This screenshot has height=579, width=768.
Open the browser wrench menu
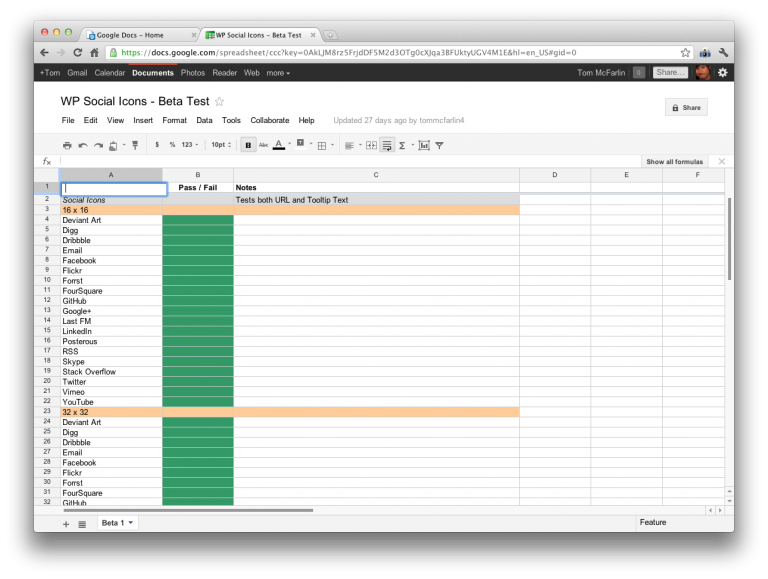(x=723, y=52)
